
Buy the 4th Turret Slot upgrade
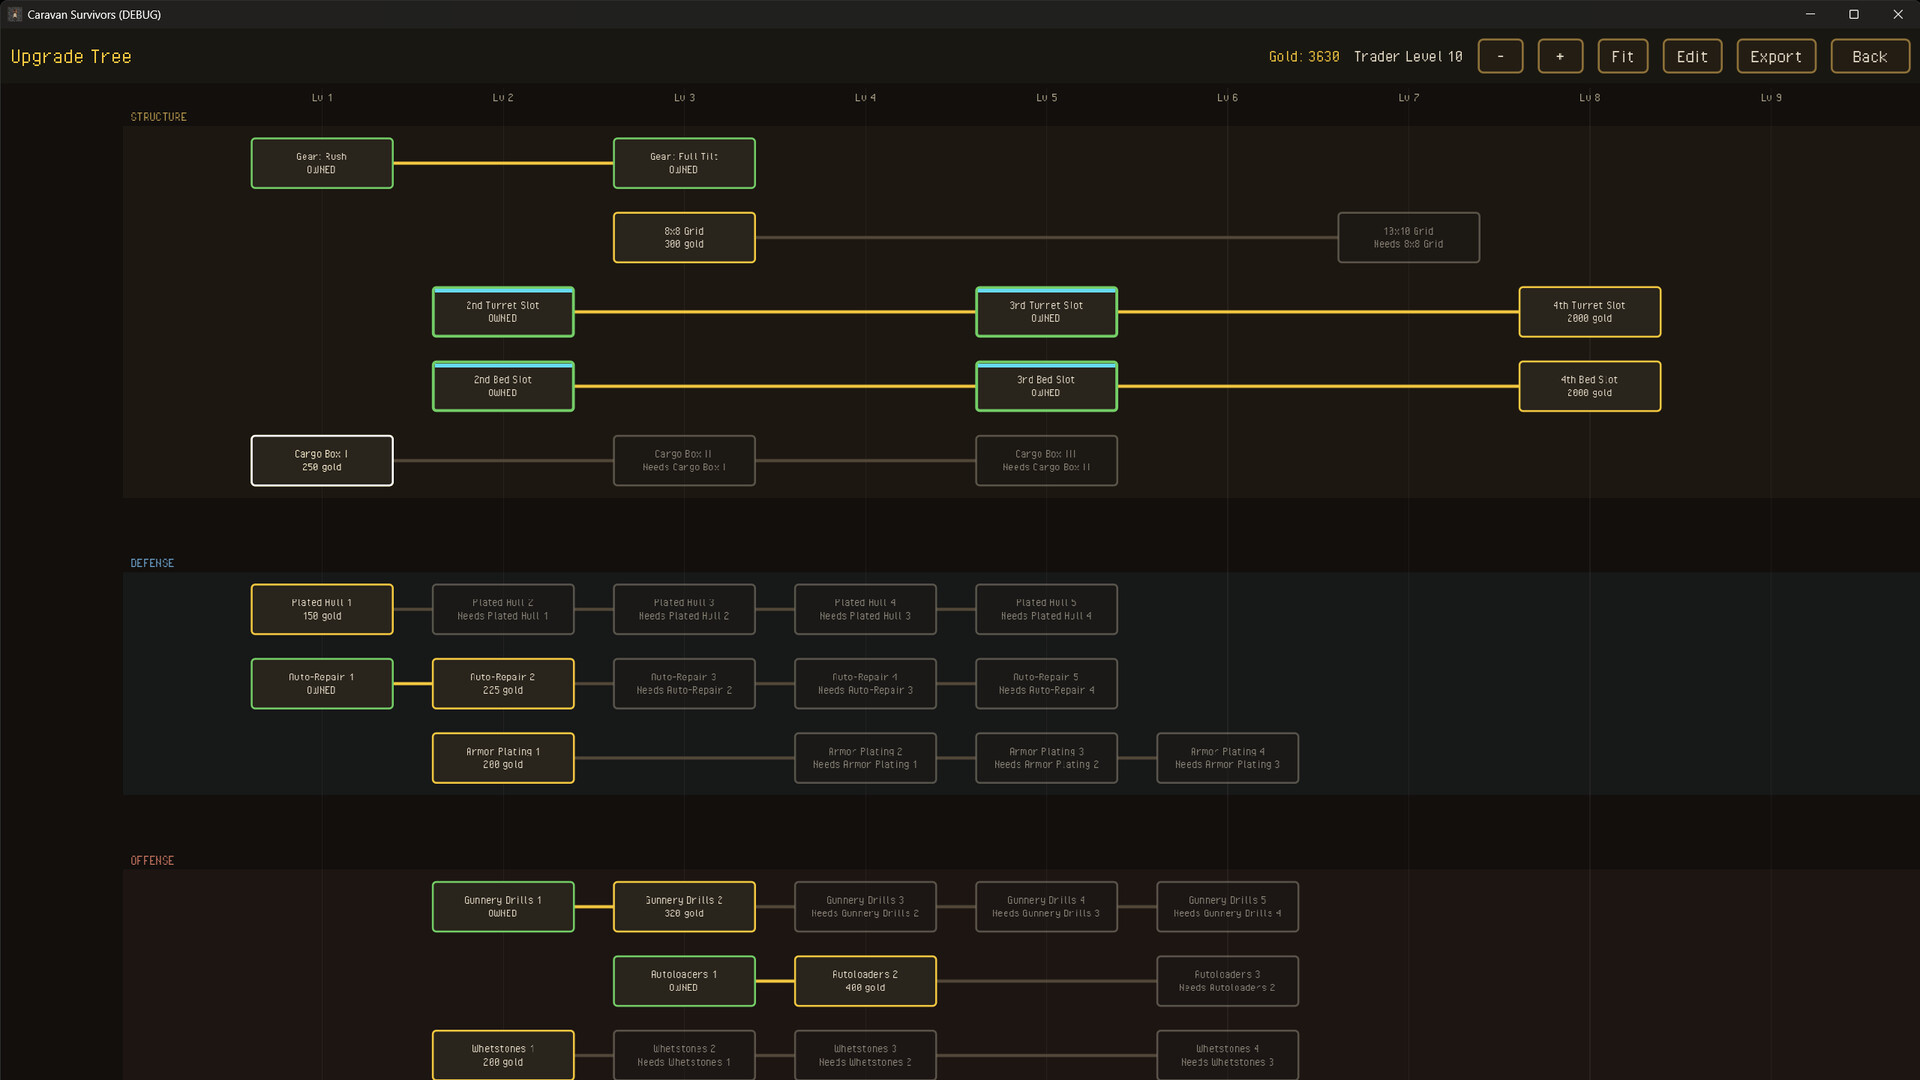click(1589, 312)
